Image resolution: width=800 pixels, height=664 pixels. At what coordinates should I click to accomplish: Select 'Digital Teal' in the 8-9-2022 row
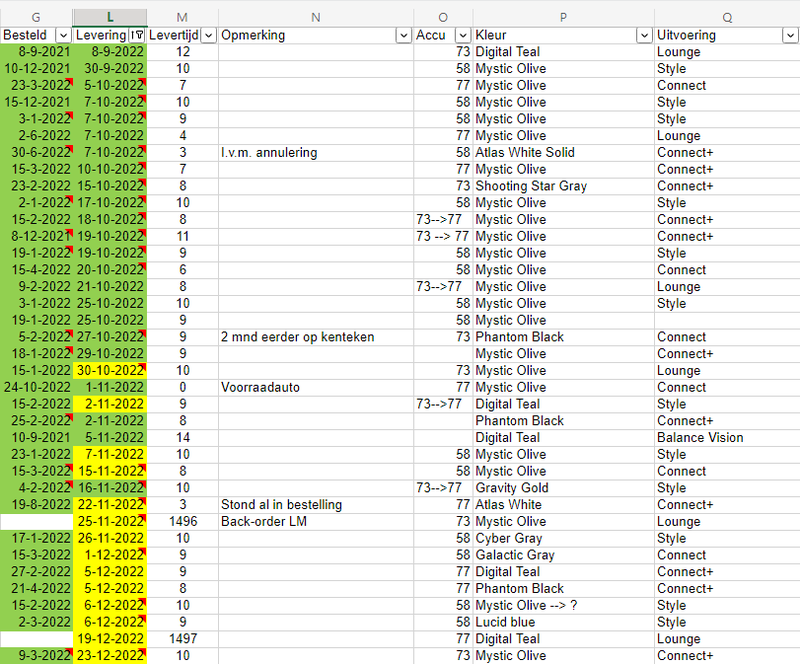tap(563, 52)
